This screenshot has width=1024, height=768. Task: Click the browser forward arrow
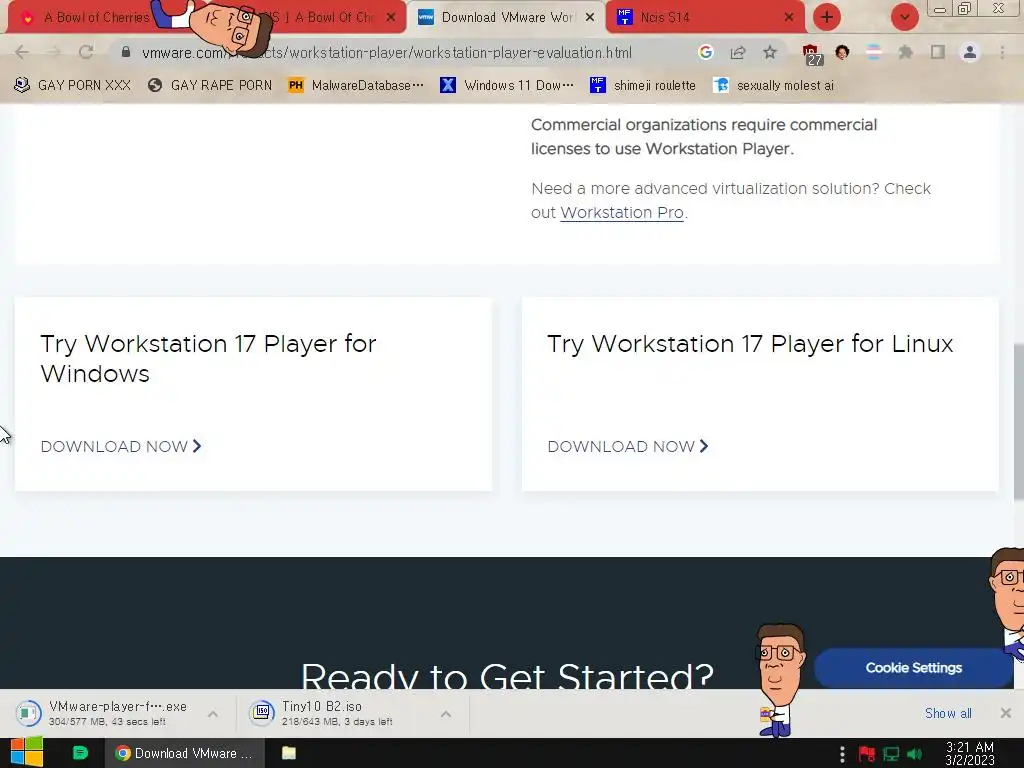point(54,52)
